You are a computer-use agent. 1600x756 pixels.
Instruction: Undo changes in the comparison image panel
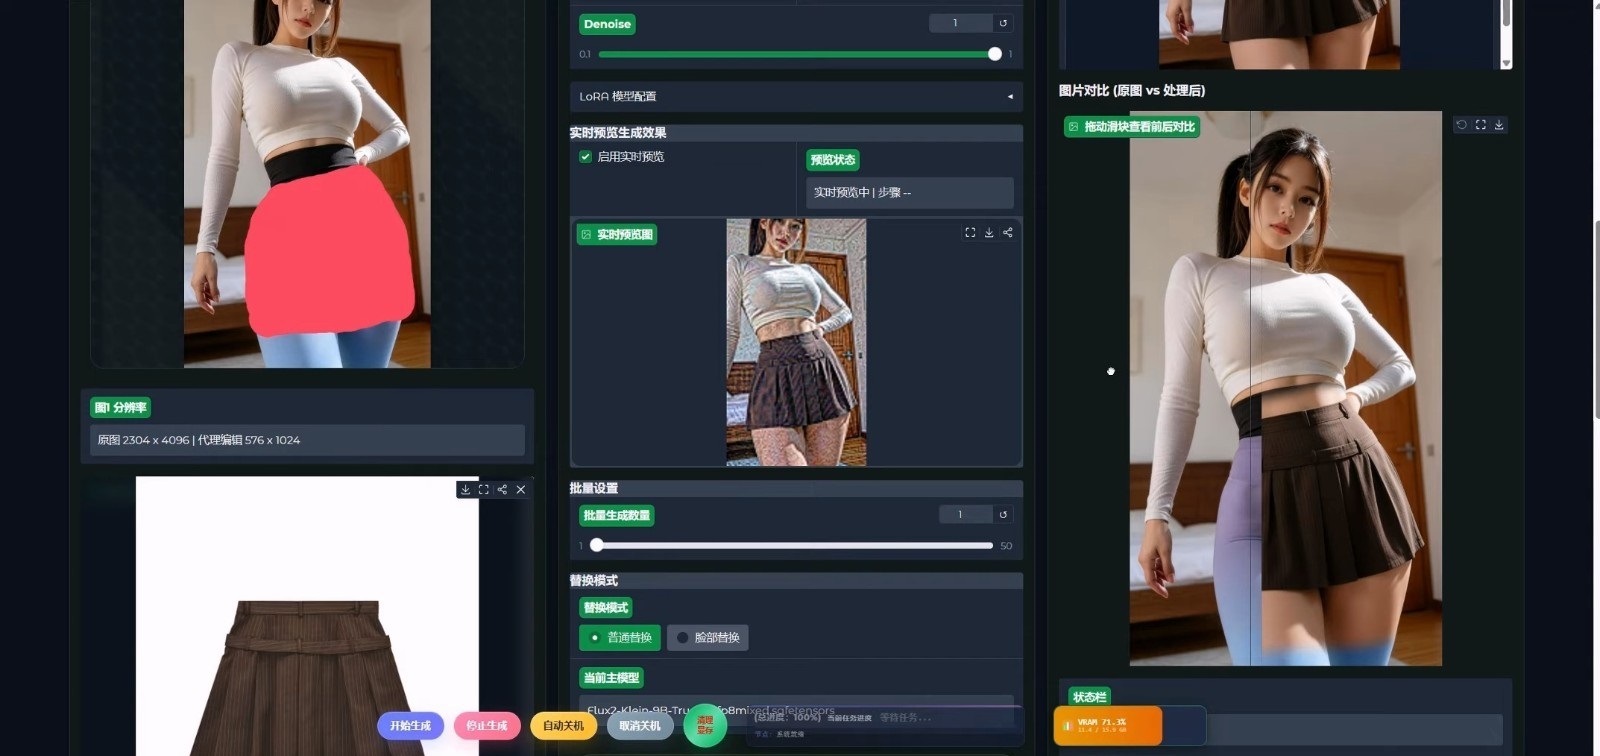[x=1462, y=125]
